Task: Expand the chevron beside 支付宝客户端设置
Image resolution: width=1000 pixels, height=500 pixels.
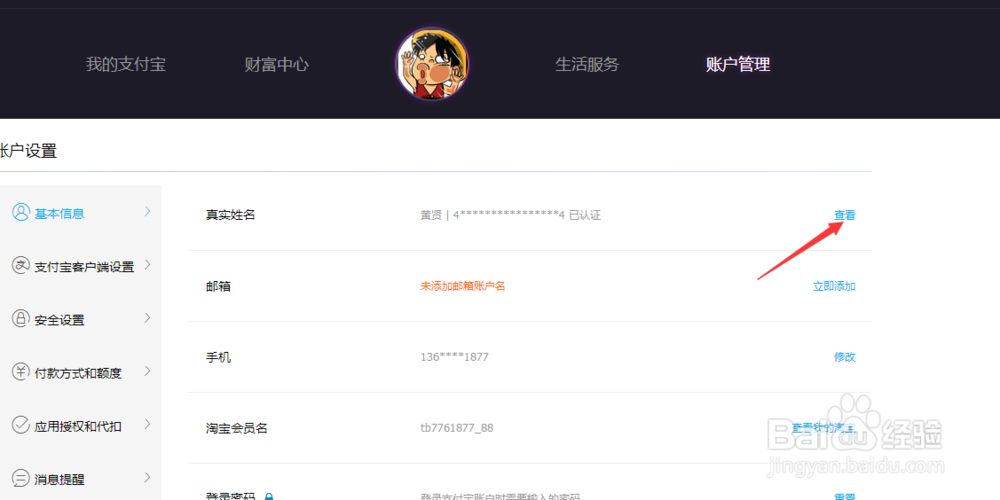Action: [148, 265]
